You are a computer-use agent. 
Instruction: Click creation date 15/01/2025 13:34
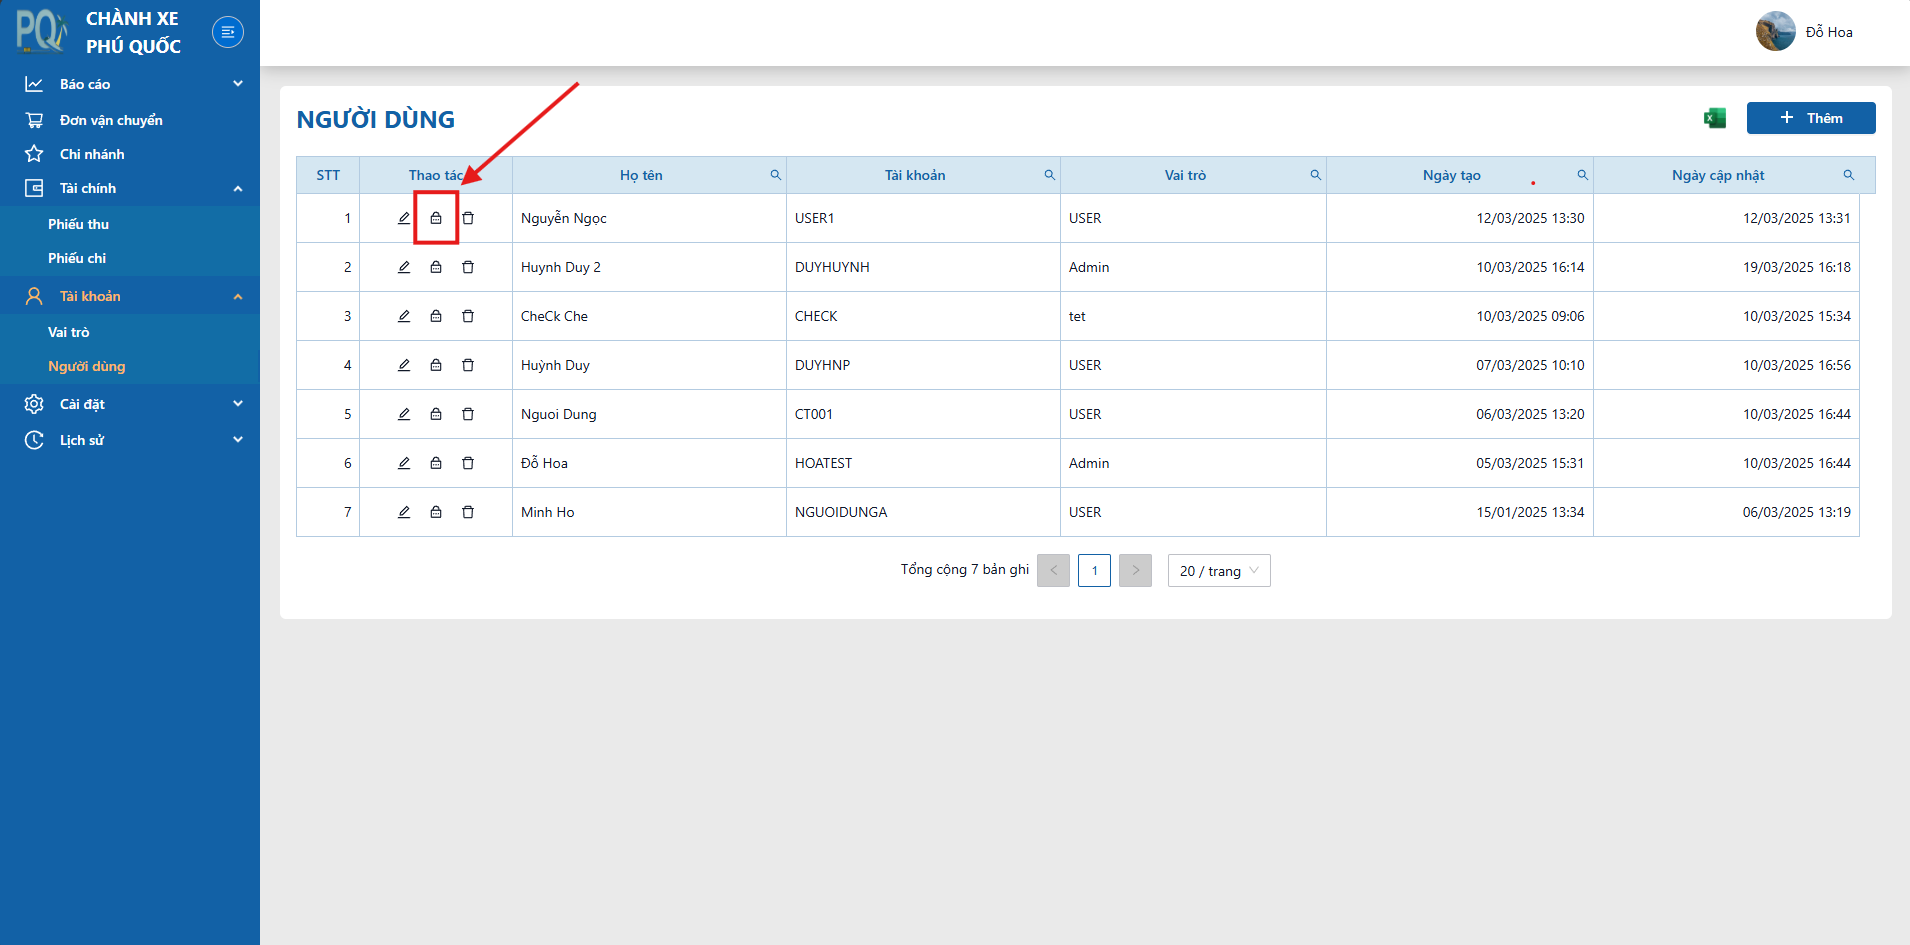click(x=1530, y=512)
